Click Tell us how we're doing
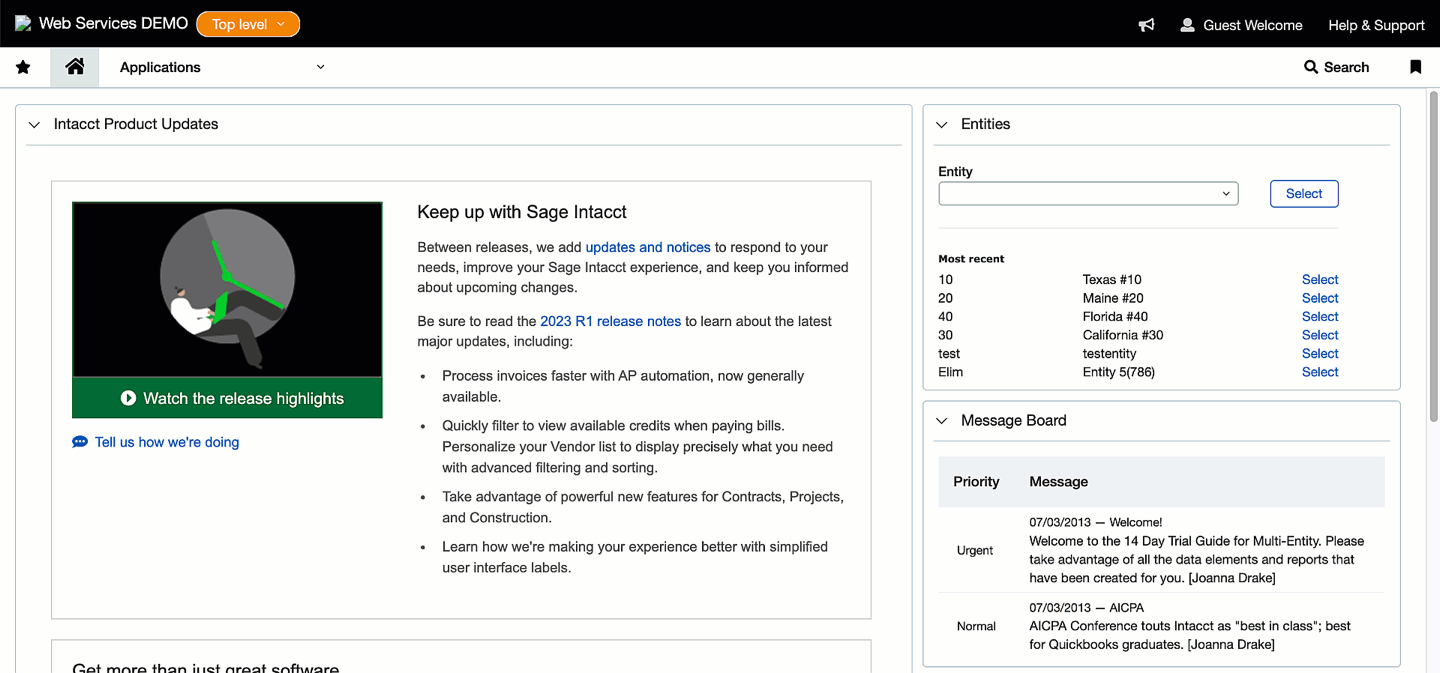 tap(167, 442)
